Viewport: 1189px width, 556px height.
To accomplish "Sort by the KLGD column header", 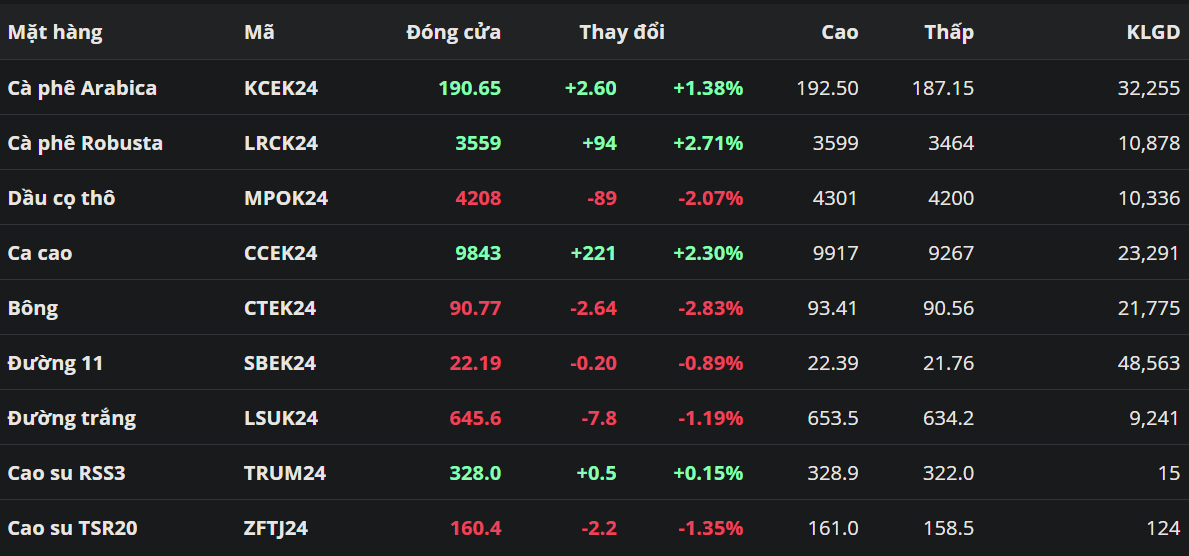I will pos(1152,32).
